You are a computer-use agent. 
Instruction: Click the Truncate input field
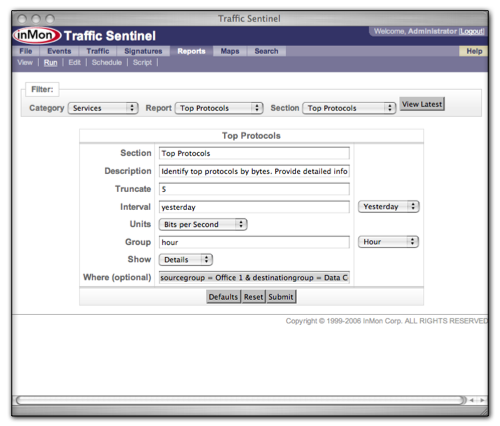254,189
